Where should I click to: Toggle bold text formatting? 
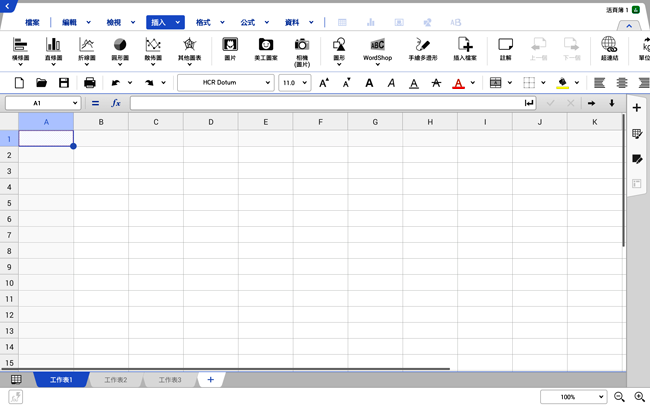pyautogui.click(x=369, y=83)
